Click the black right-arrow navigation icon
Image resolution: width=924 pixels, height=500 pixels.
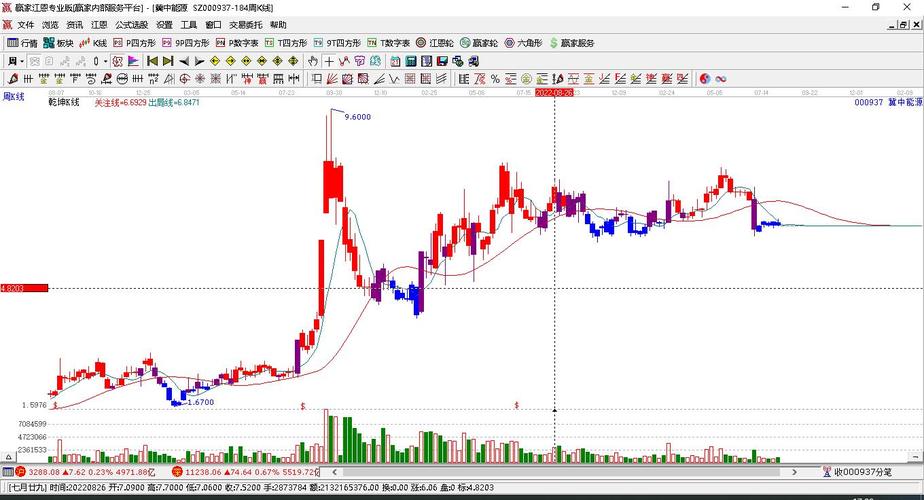point(199,61)
